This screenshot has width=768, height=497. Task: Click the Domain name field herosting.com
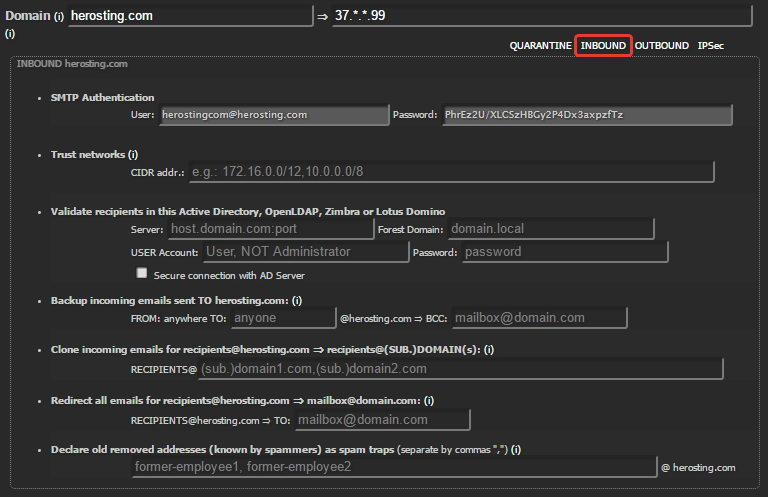[x=190, y=16]
